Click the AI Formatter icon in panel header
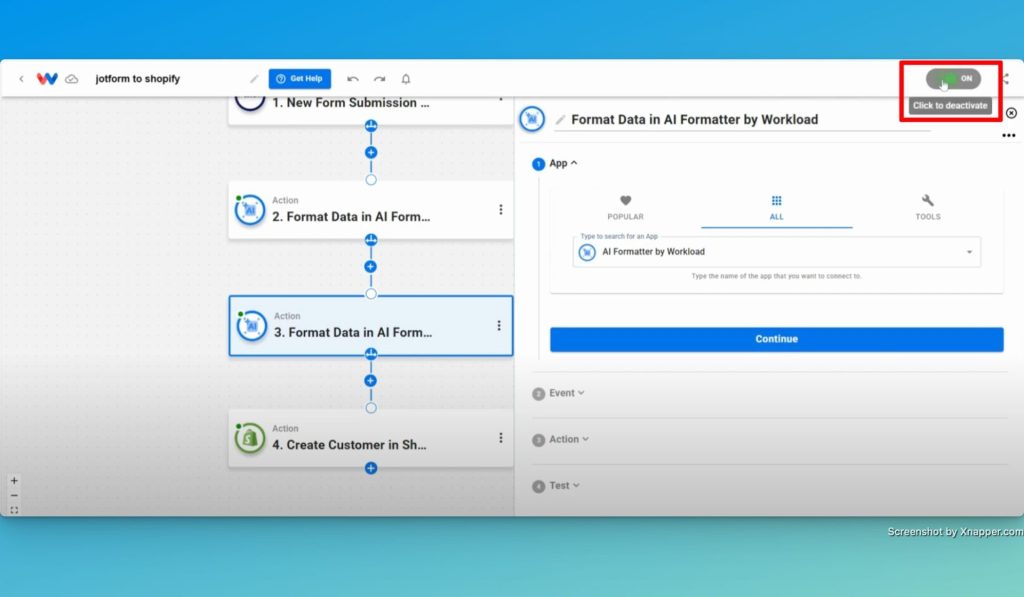This screenshot has width=1024, height=597. point(532,119)
